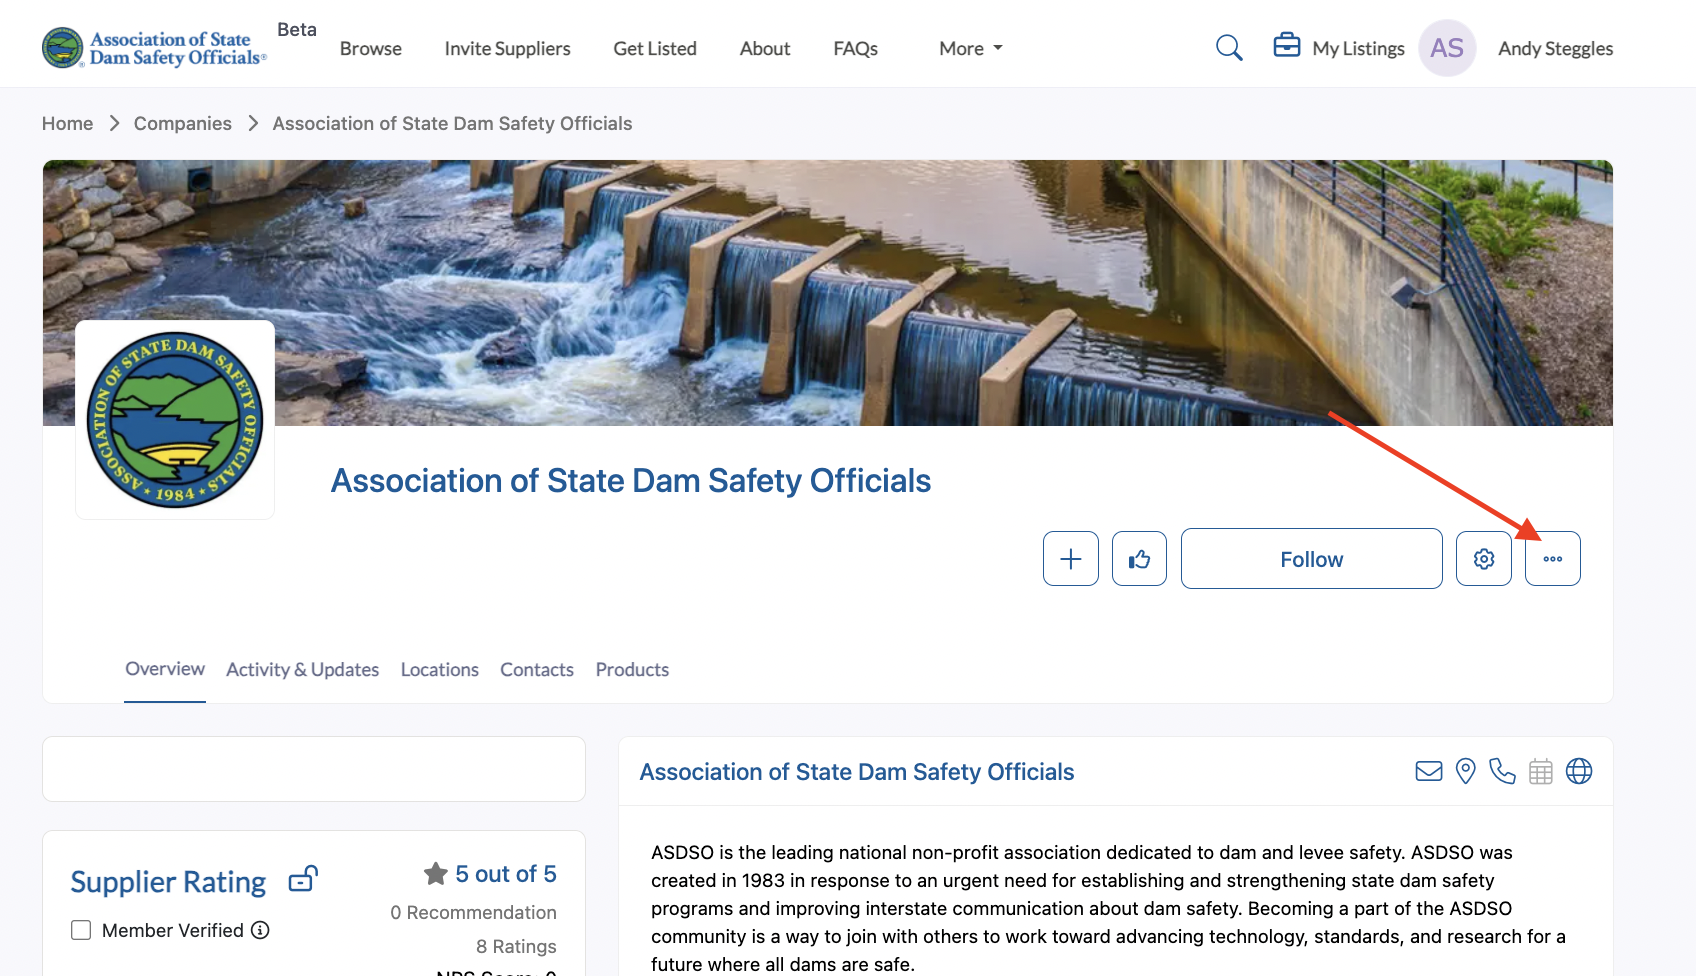
Task: Open the three-dots more options button
Action: 1552,559
